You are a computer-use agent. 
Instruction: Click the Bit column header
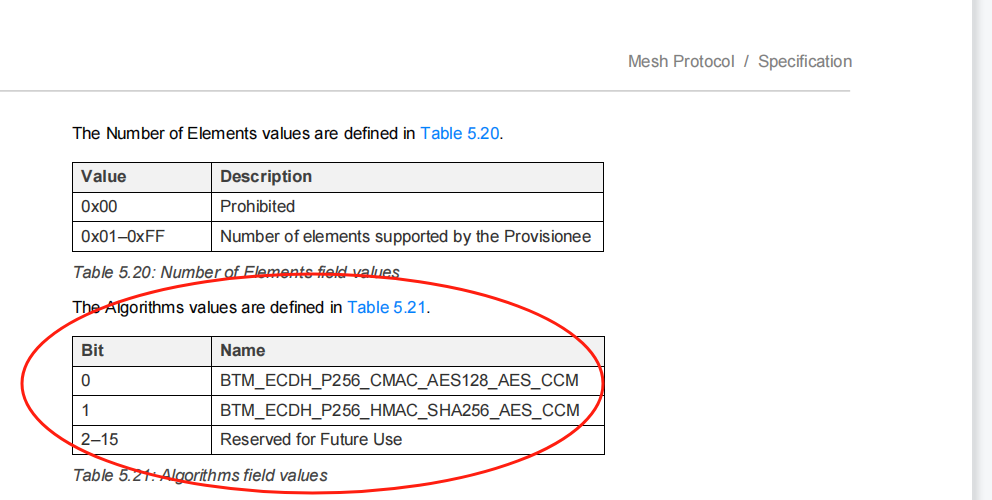tap(142, 351)
